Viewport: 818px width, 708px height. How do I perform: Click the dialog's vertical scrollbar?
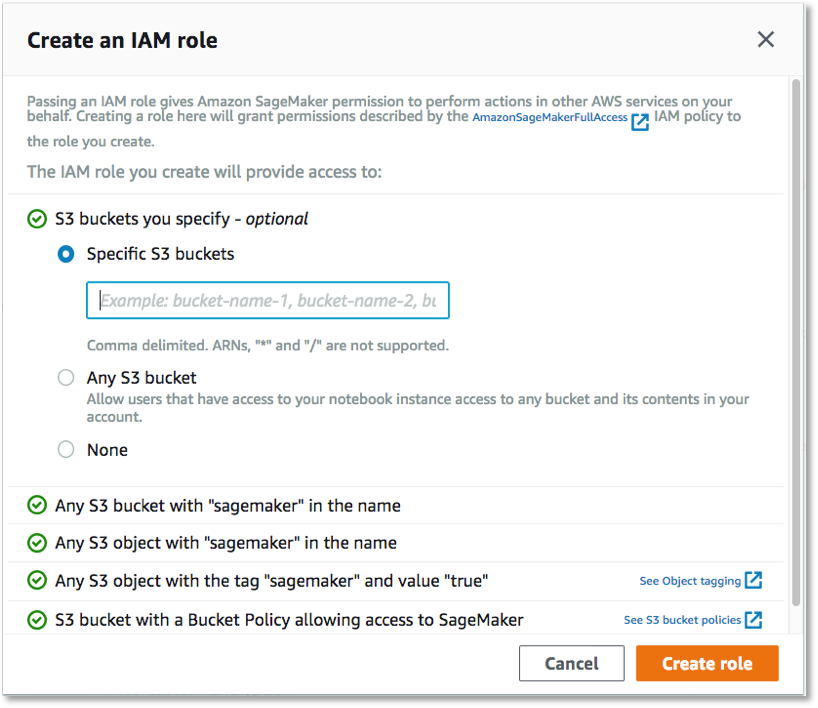tap(796, 342)
